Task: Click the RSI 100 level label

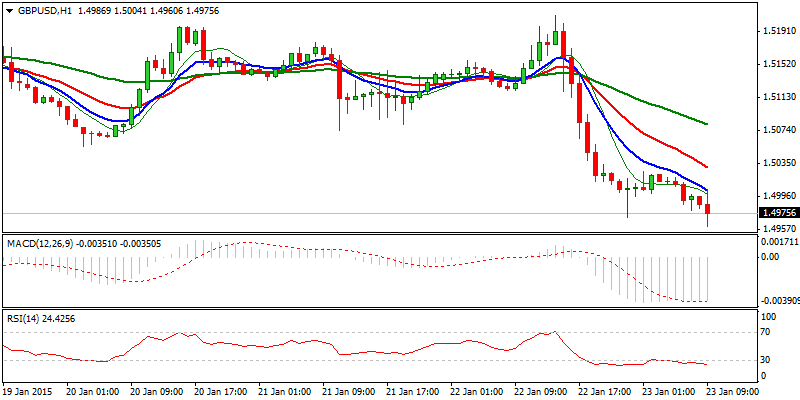Action: (x=769, y=317)
